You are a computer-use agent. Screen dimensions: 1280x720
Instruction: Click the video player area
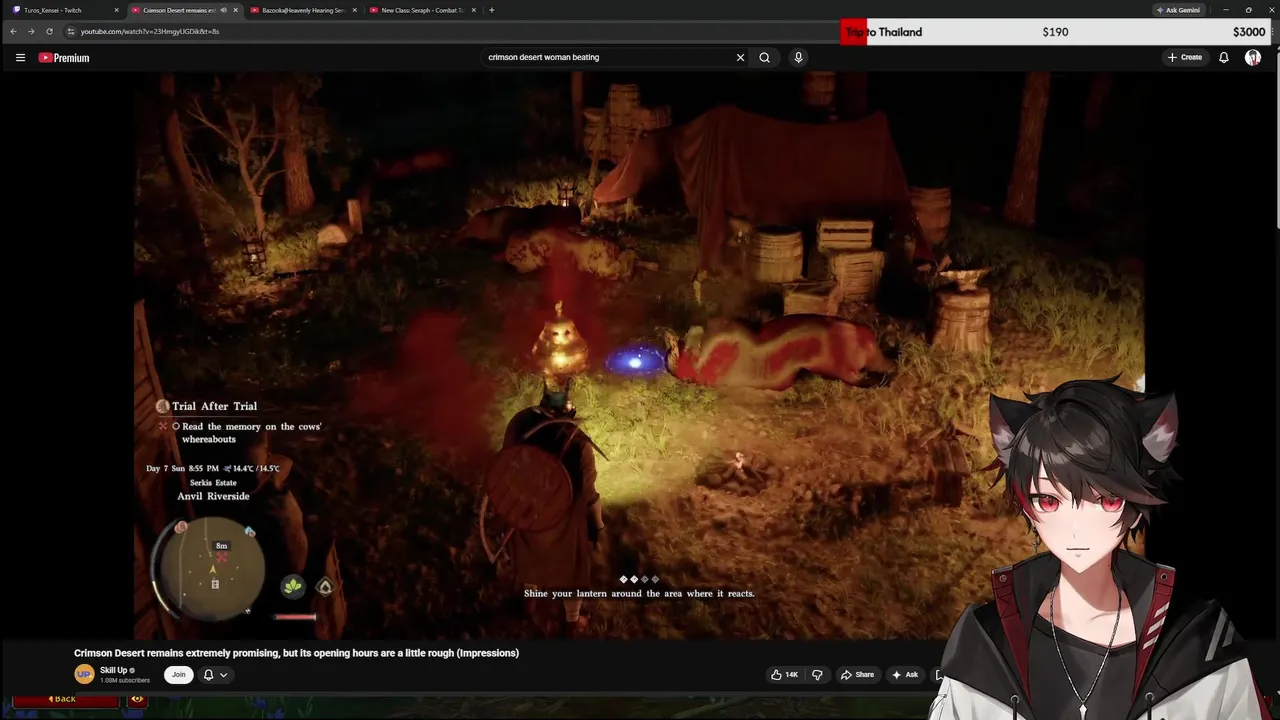(640, 355)
